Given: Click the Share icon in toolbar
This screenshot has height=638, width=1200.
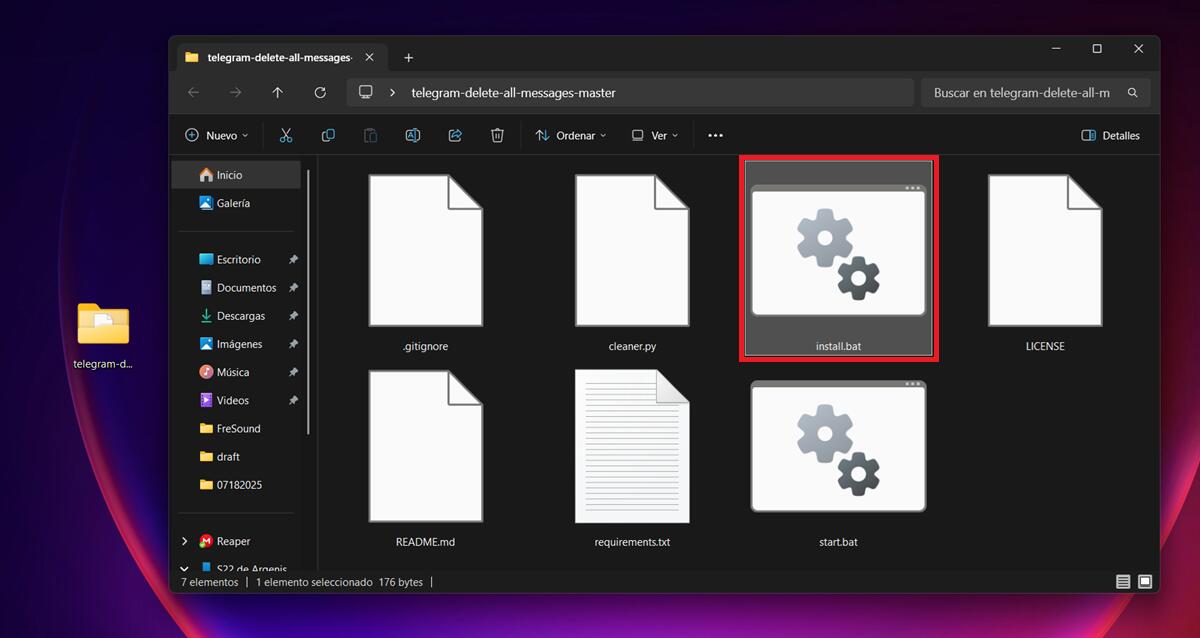Looking at the screenshot, I should coord(455,135).
